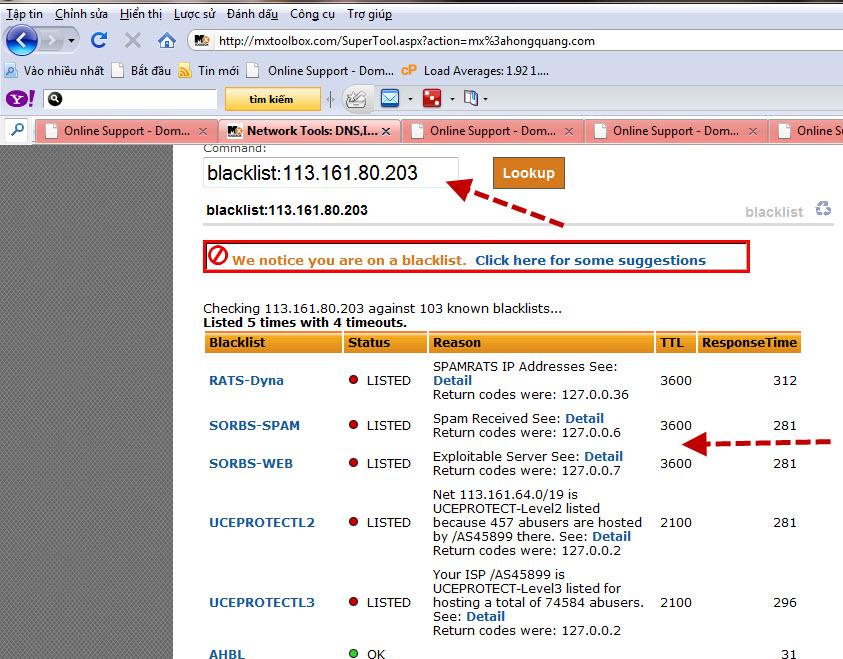
Task: Open the Công cụ menu
Action: [x=312, y=14]
